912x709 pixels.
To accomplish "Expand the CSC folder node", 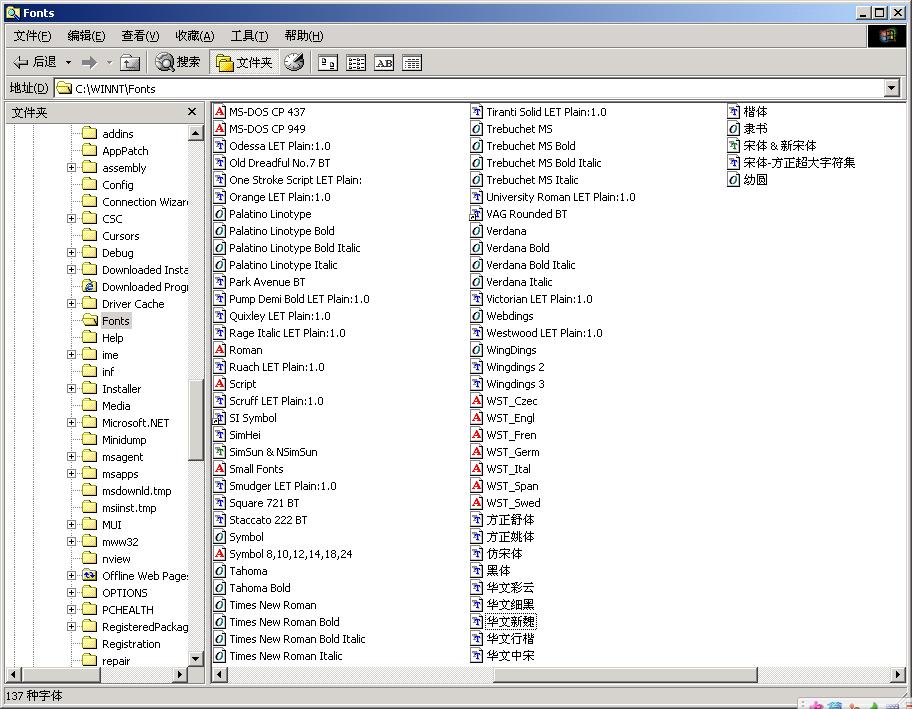I will 72,219.
